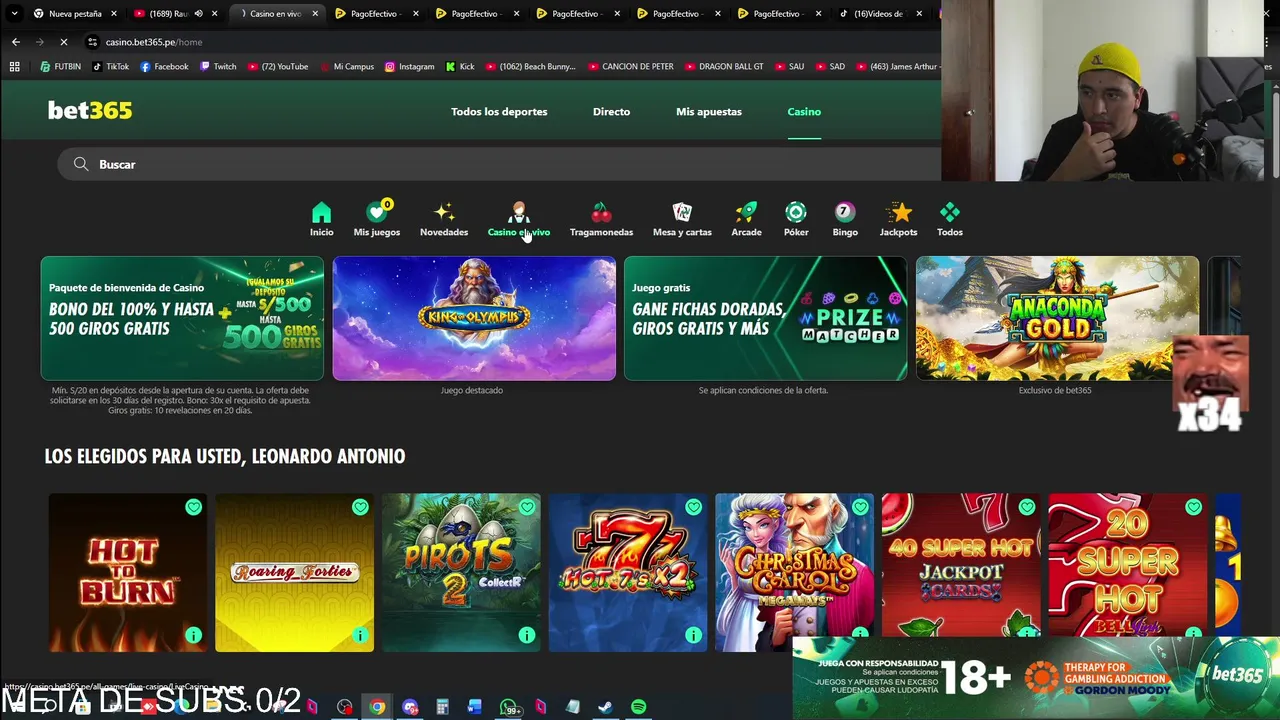The image size is (1280, 720).
Task: Open Mesa y cartas category
Action: (x=682, y=219)
